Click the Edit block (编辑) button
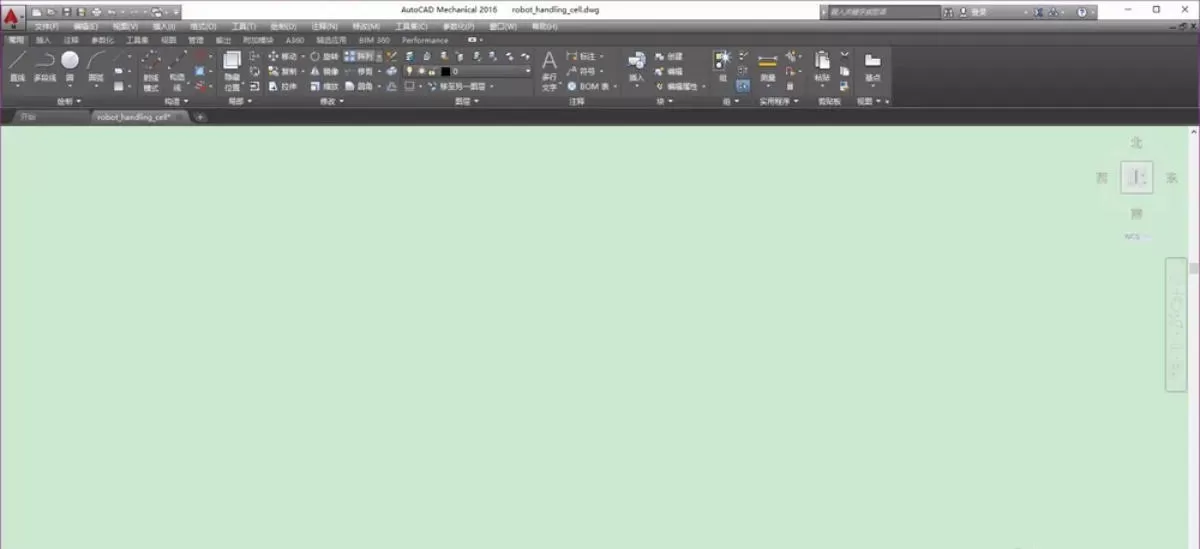Screen dimensions: 1200x549 tap(669, 71)
